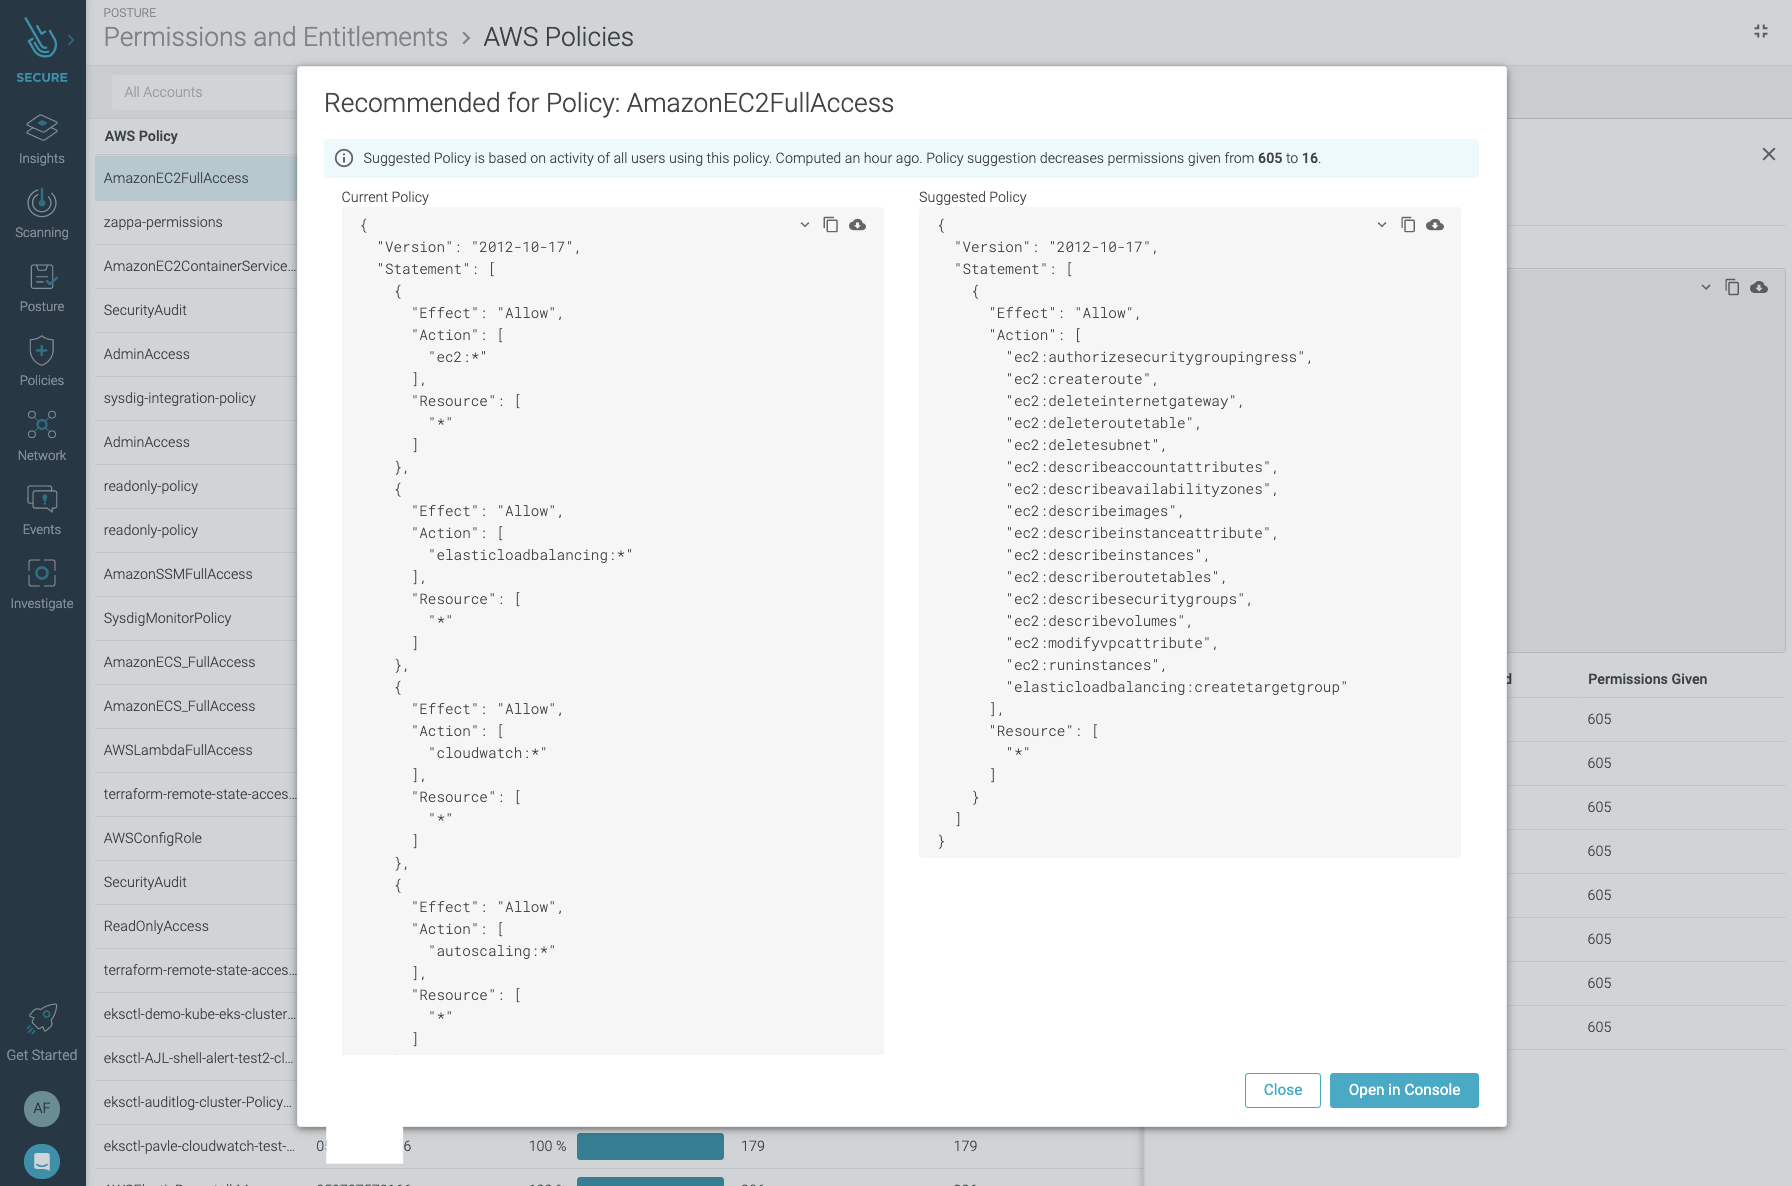This screenshot has width=1792, height=1186.
Task: Select zappa-permissions policy row
Action: pyautogui.click(x=196, y=222)
